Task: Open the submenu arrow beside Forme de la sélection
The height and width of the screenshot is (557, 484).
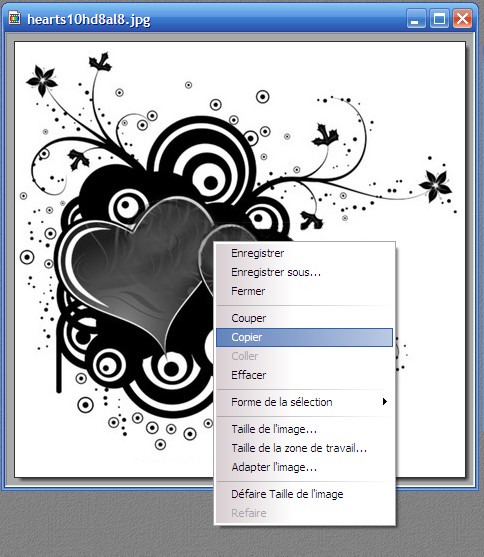Action: (x=384, y=402)
